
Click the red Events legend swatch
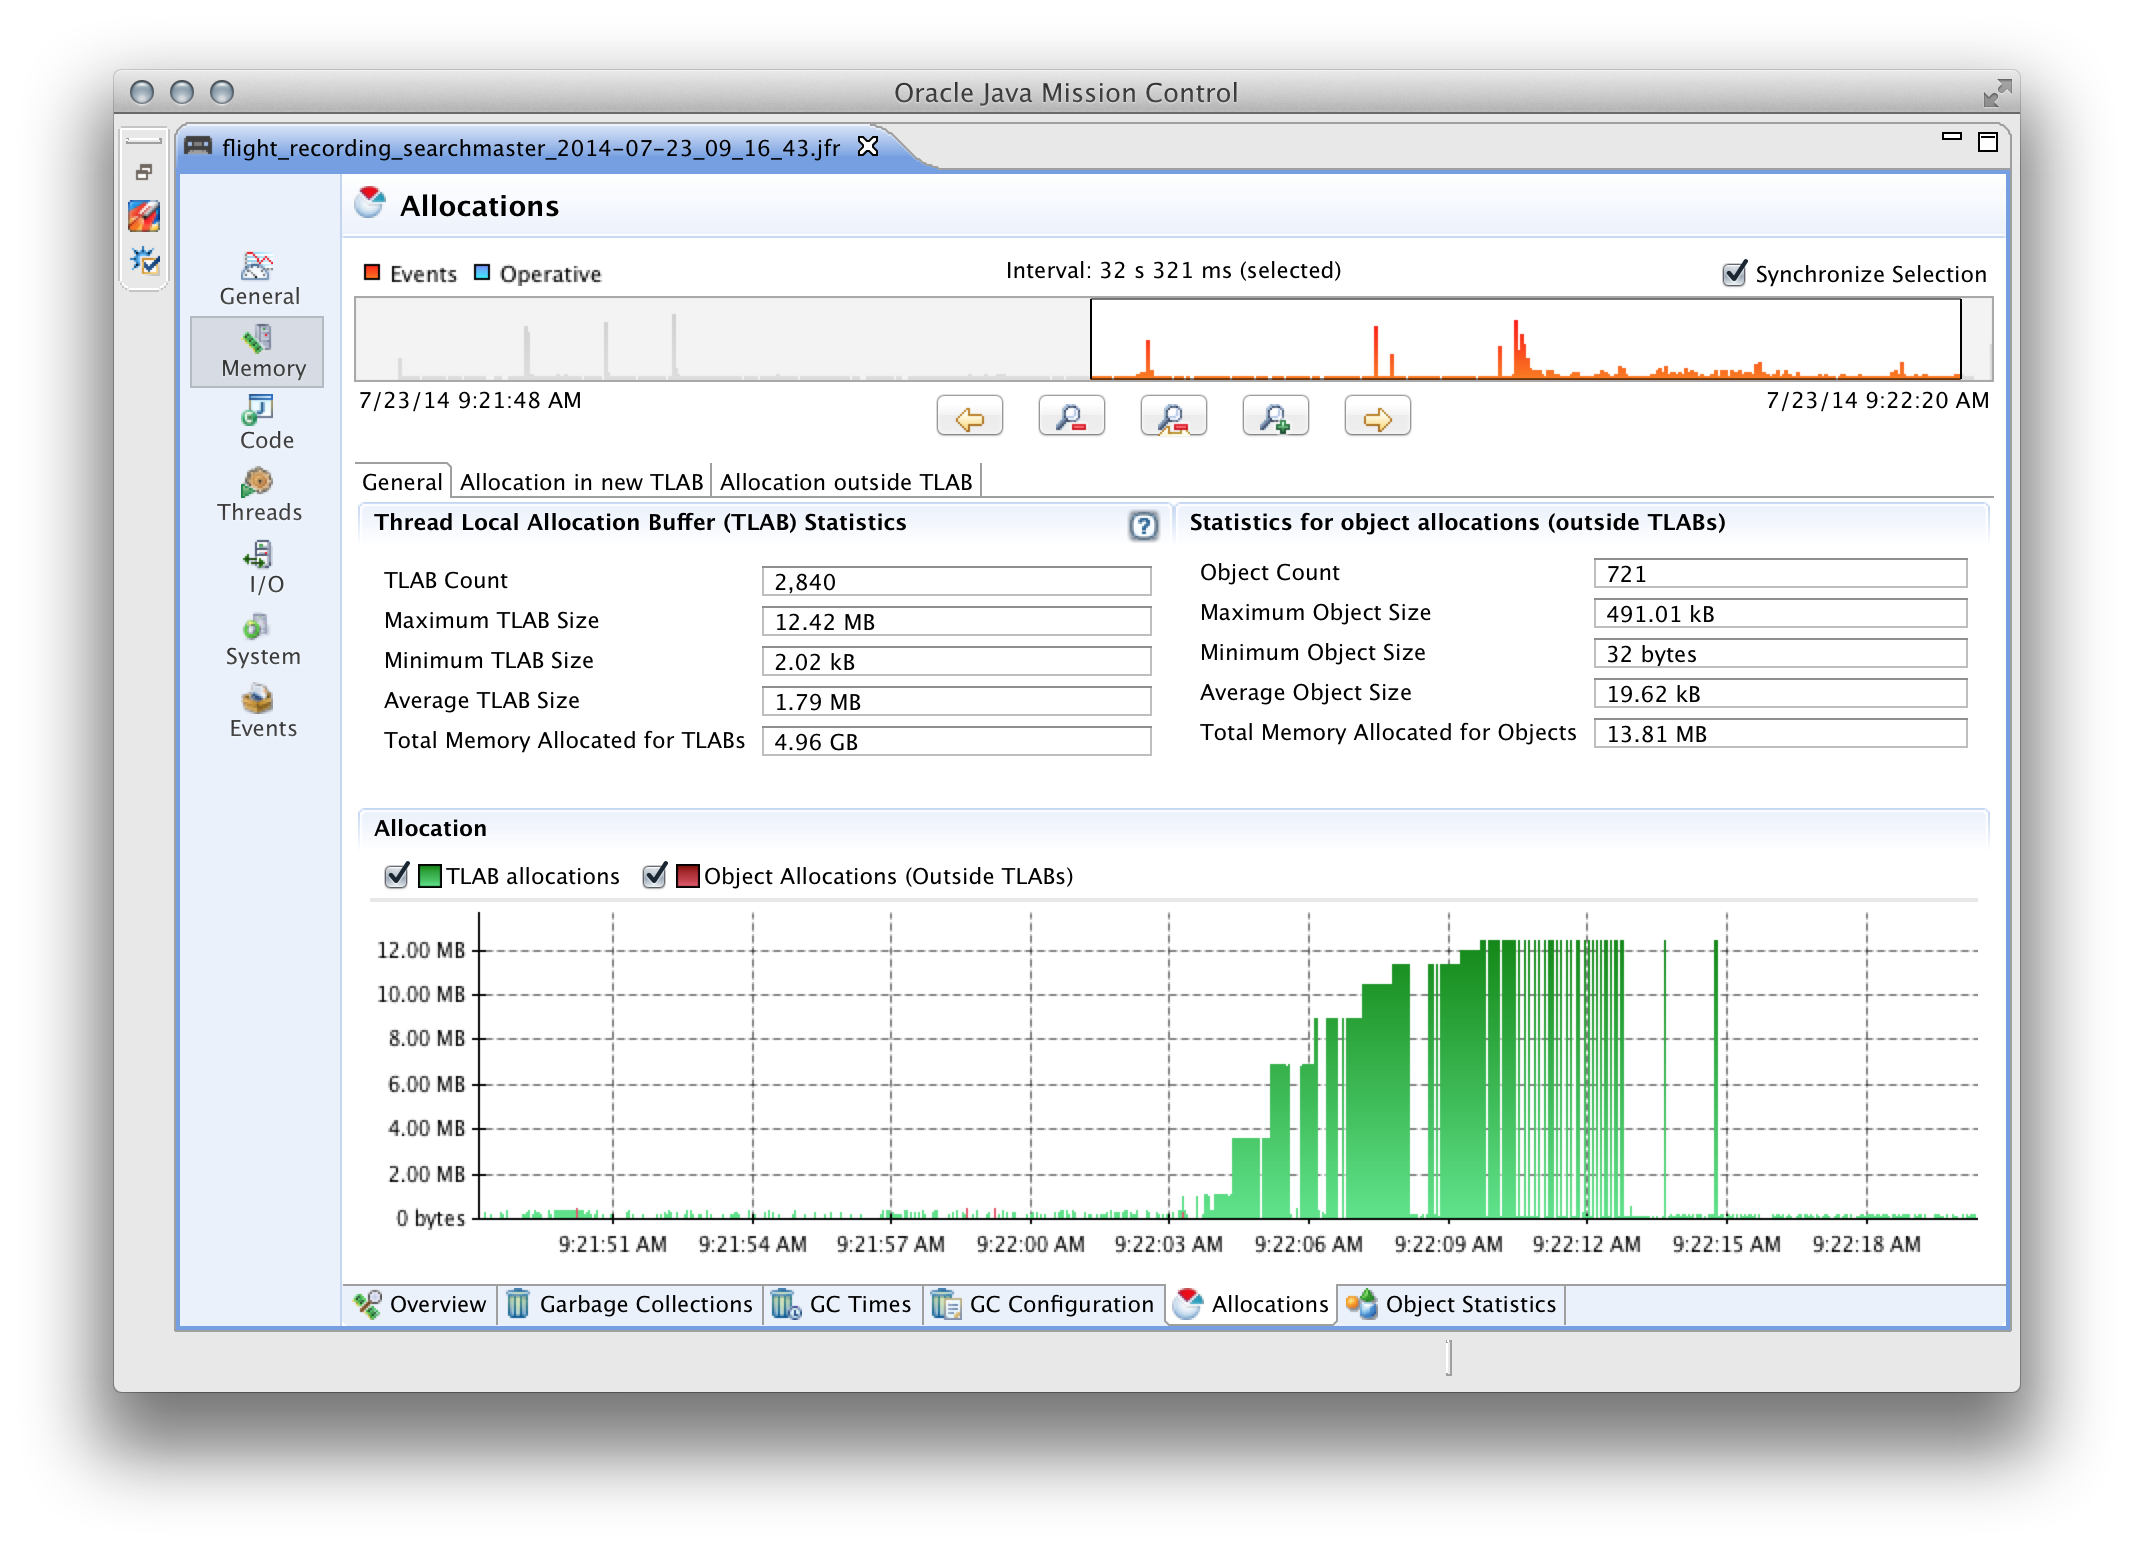(372, 272)
